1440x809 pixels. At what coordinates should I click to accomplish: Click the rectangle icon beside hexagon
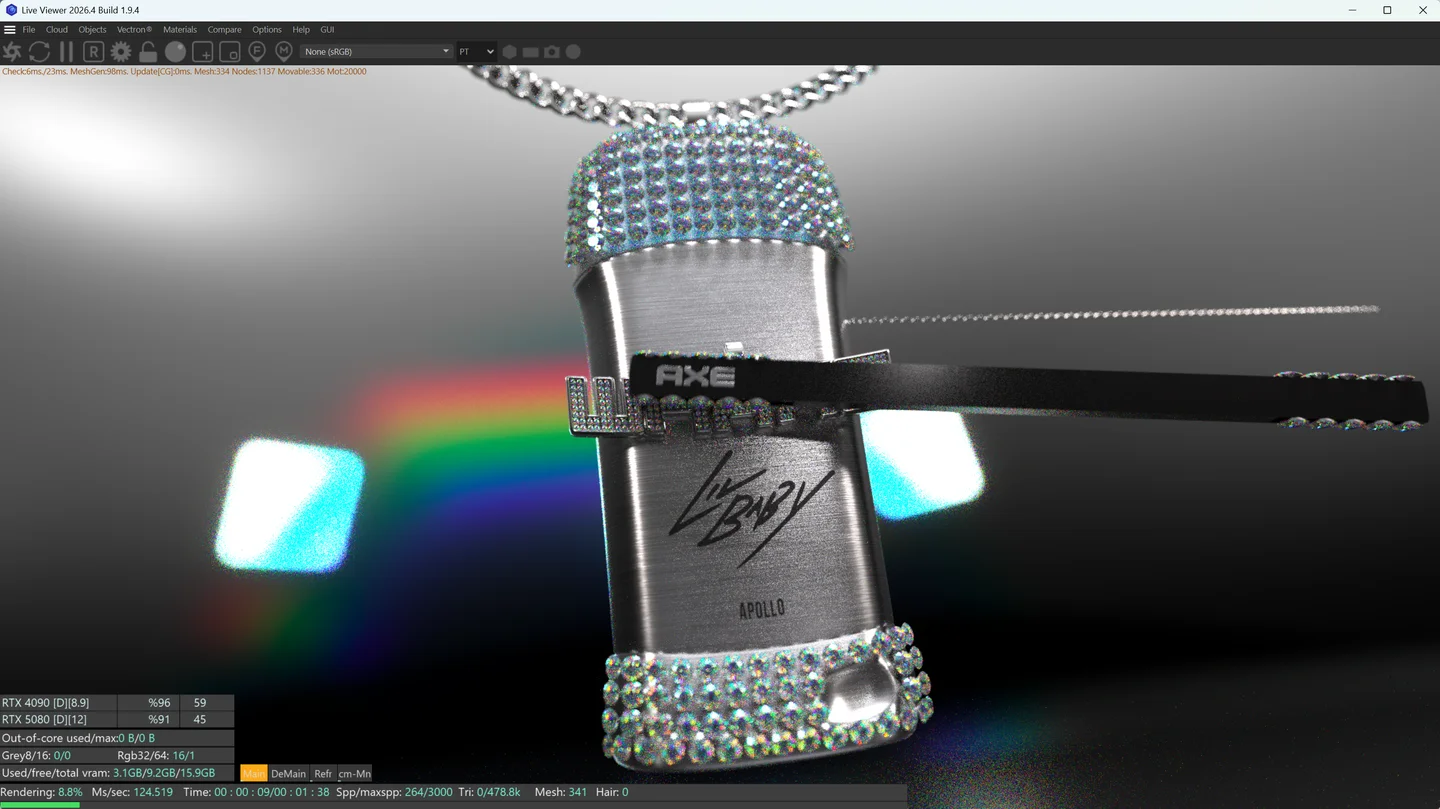pos(531,52)
